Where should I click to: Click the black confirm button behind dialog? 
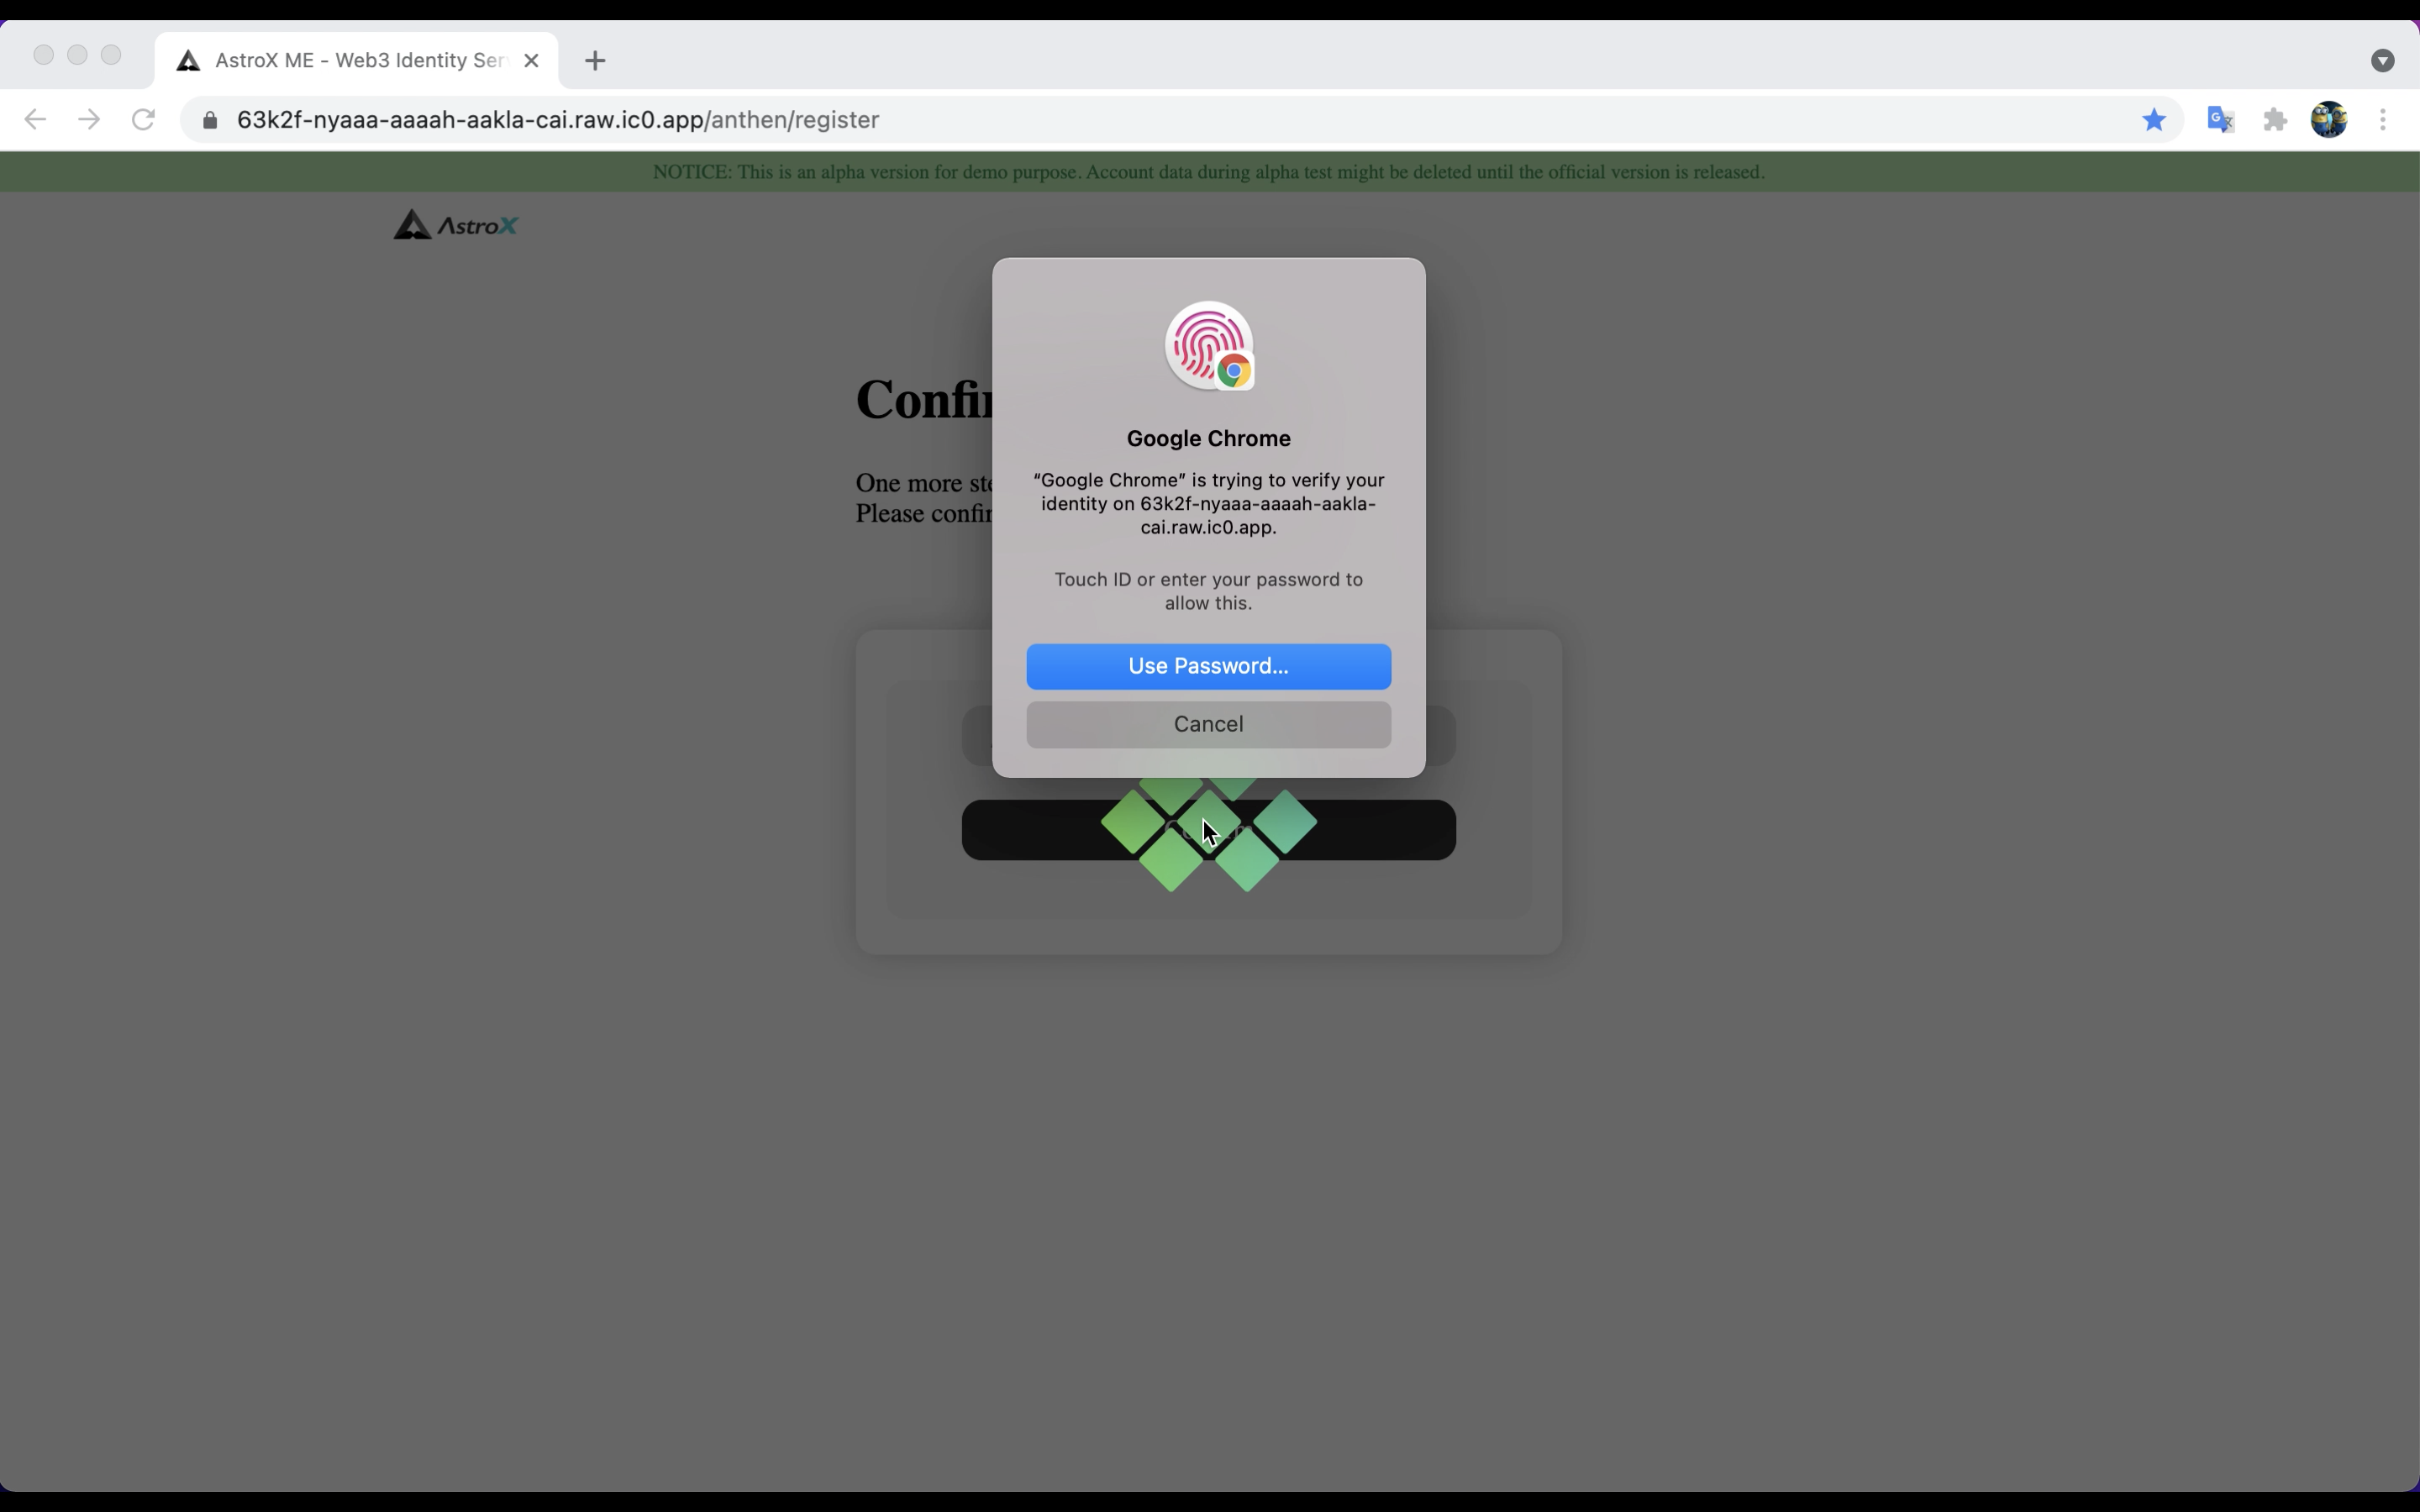coord(1208,830)
